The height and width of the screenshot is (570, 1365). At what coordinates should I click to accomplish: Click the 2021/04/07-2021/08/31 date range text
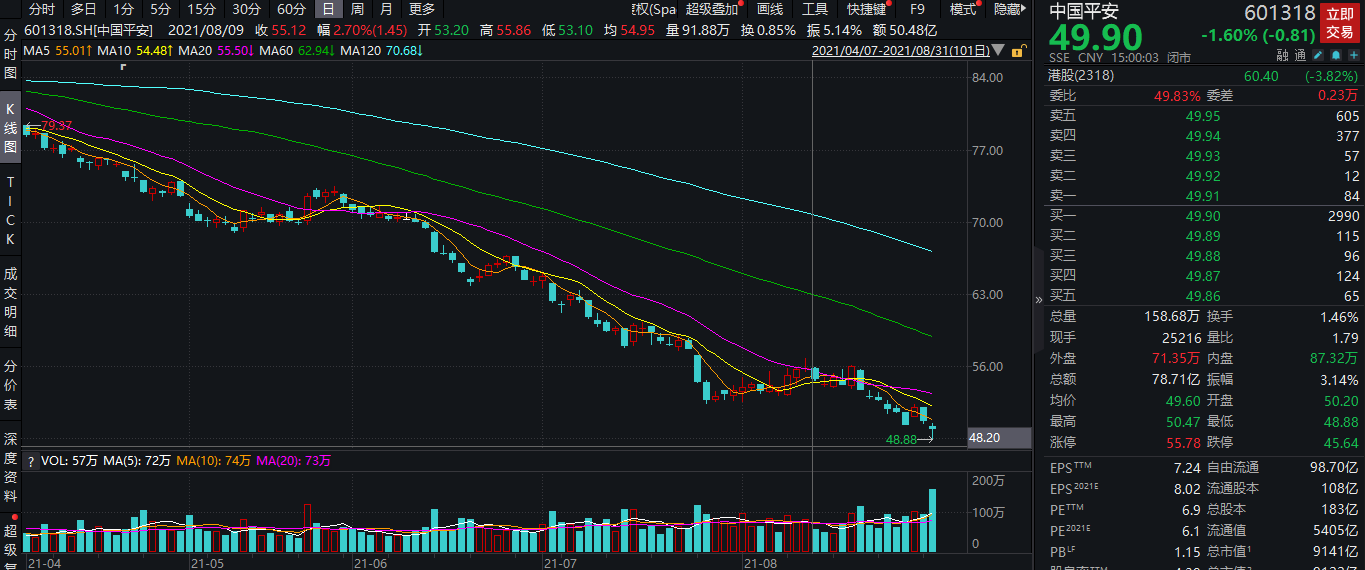point(899,50)
